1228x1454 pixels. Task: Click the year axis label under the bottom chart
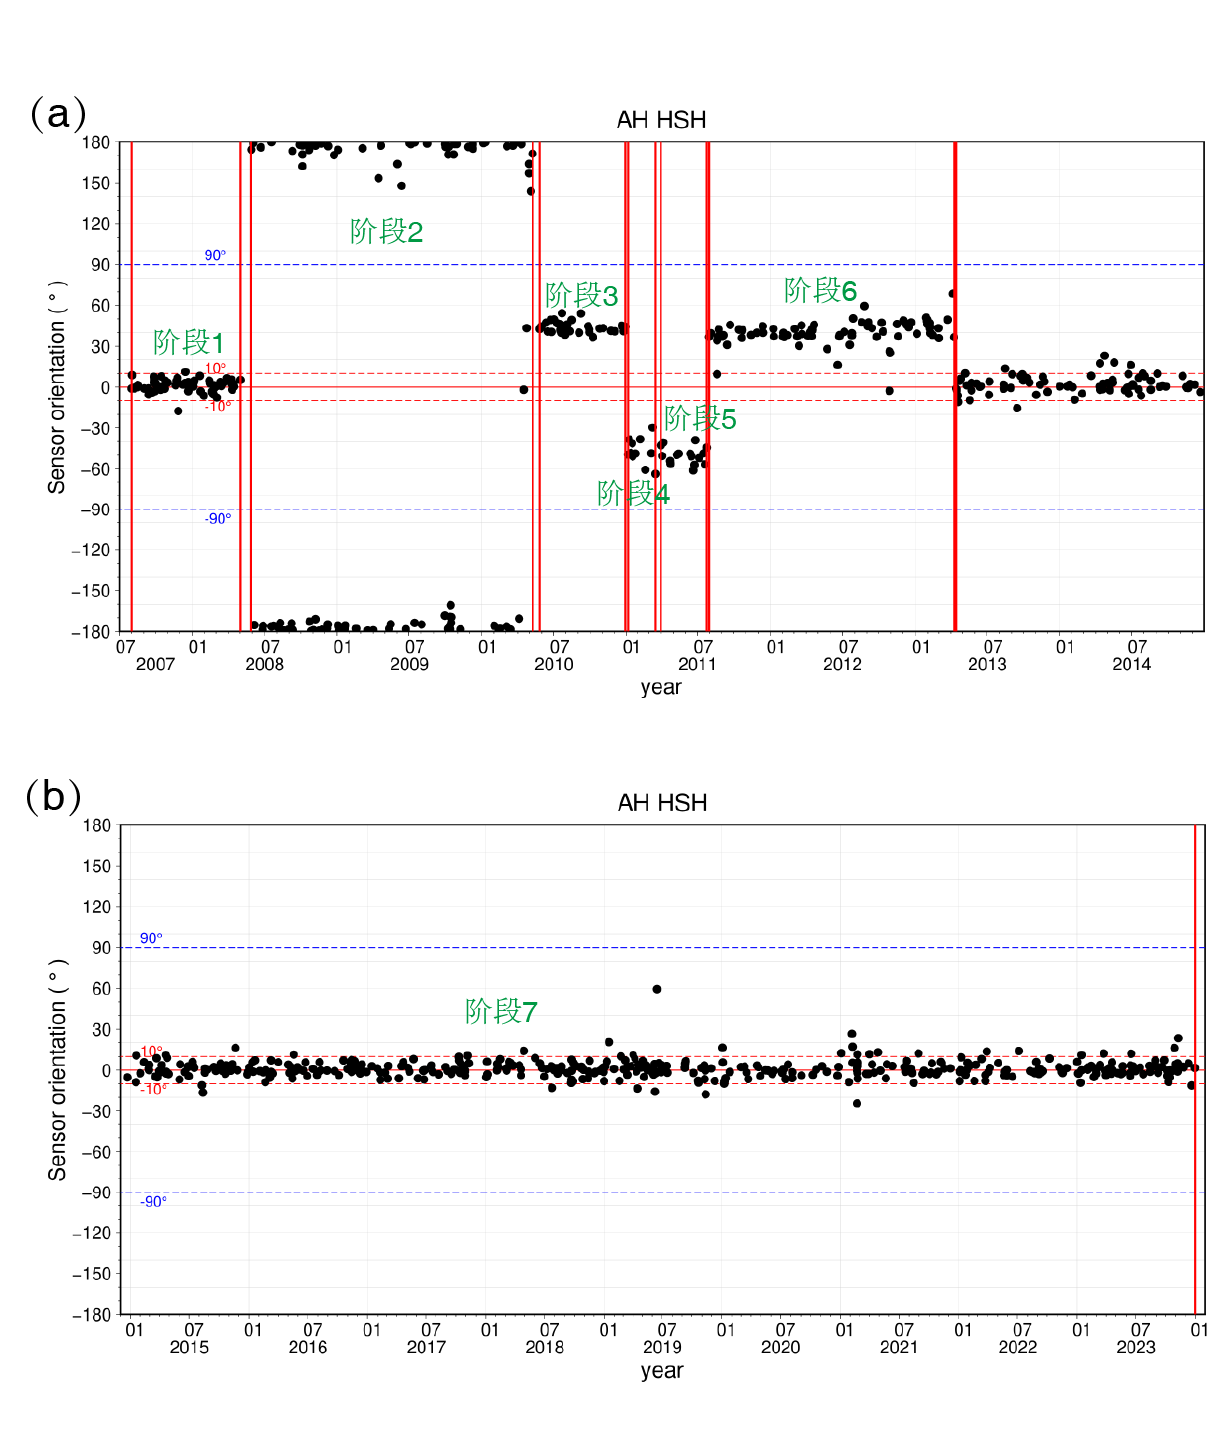pos(661,1371)
